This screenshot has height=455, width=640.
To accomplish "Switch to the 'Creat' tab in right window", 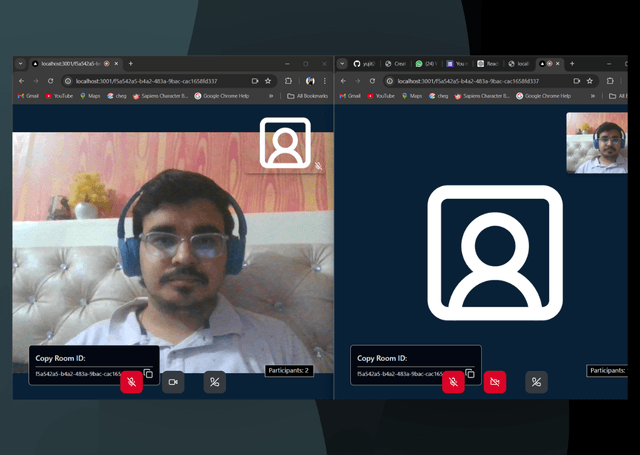I will [x=395, y=64].
